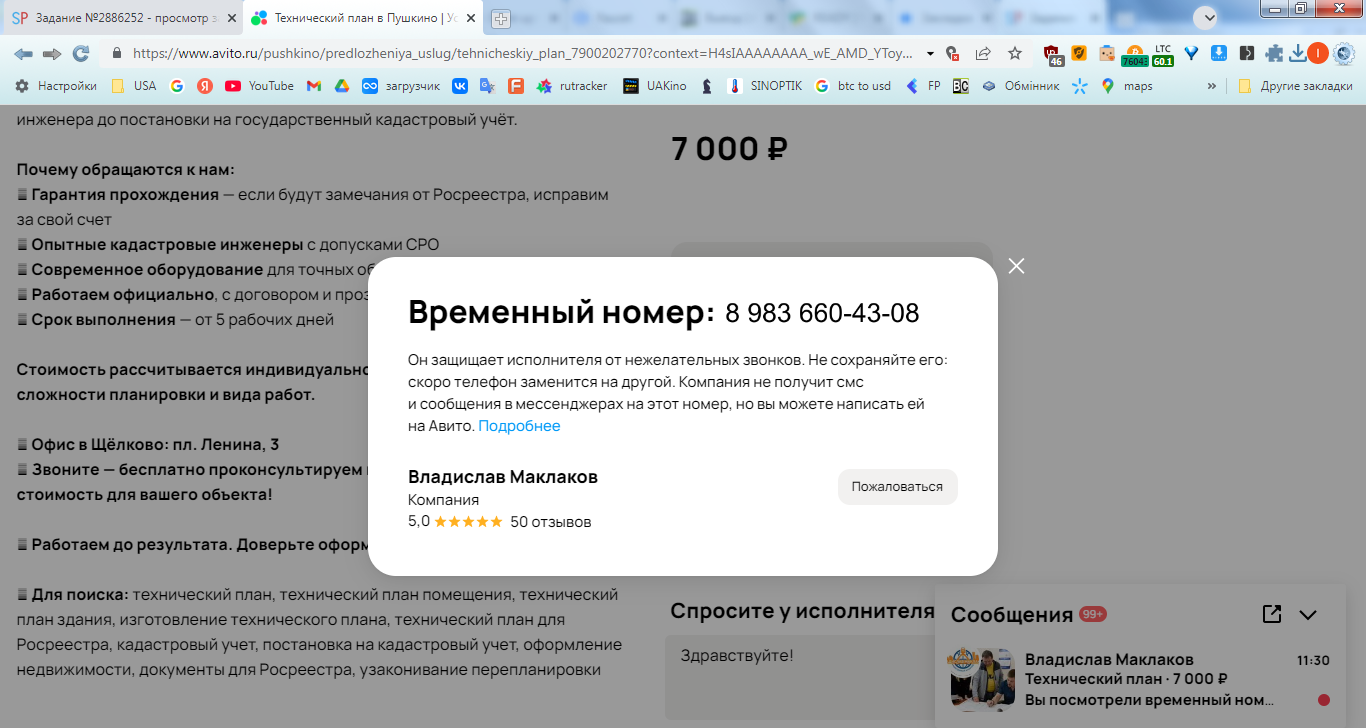
Task: Share this page from the address bar
Action: (x=983, y=53)
